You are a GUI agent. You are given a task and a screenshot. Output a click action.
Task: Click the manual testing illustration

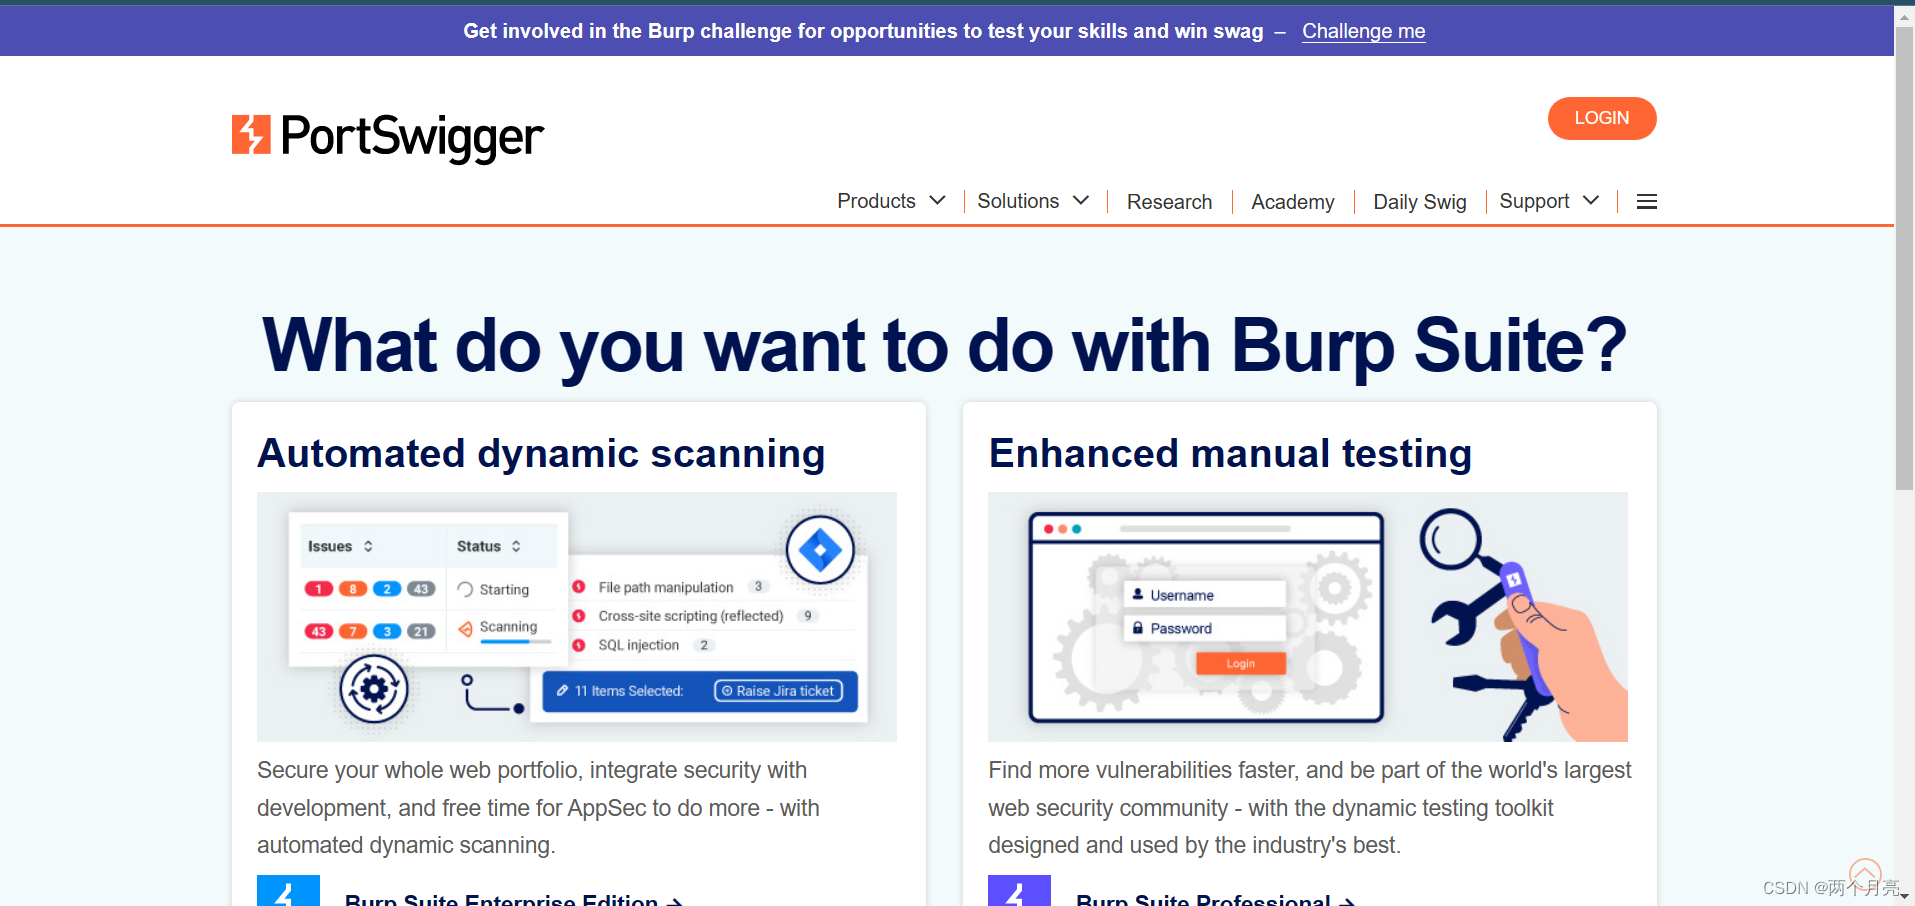(x=1308, y=617)
